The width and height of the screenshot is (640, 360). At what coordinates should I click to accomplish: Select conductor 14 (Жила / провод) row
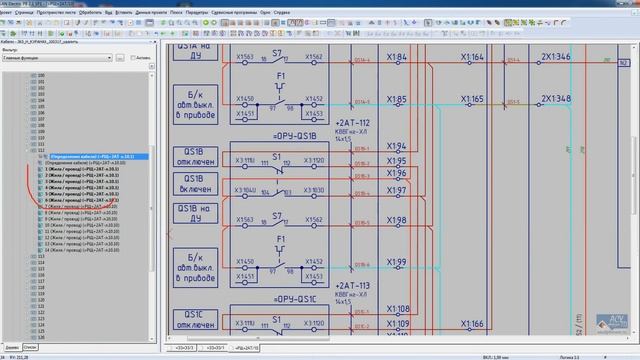[82, 250]
